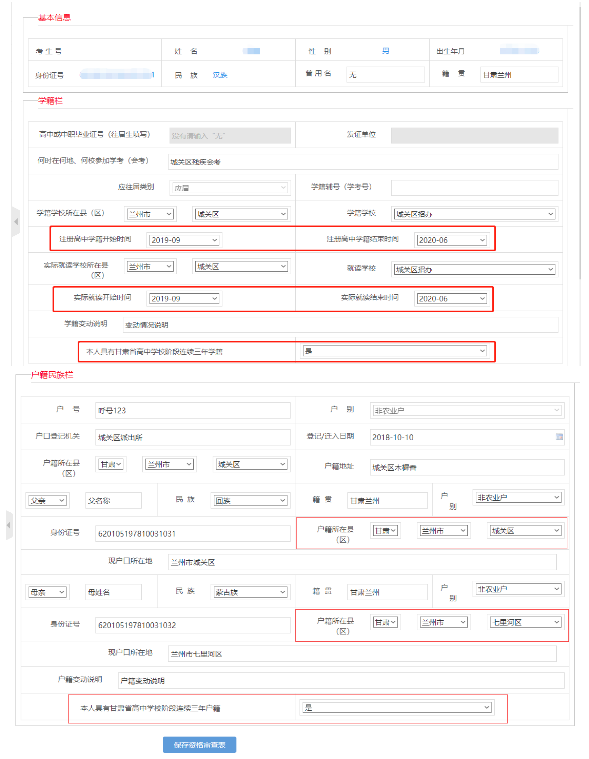Open city dropdown for 学籍学校所在县
The width and height of the screenshot is (589, 759).
[x=150, y=213]
